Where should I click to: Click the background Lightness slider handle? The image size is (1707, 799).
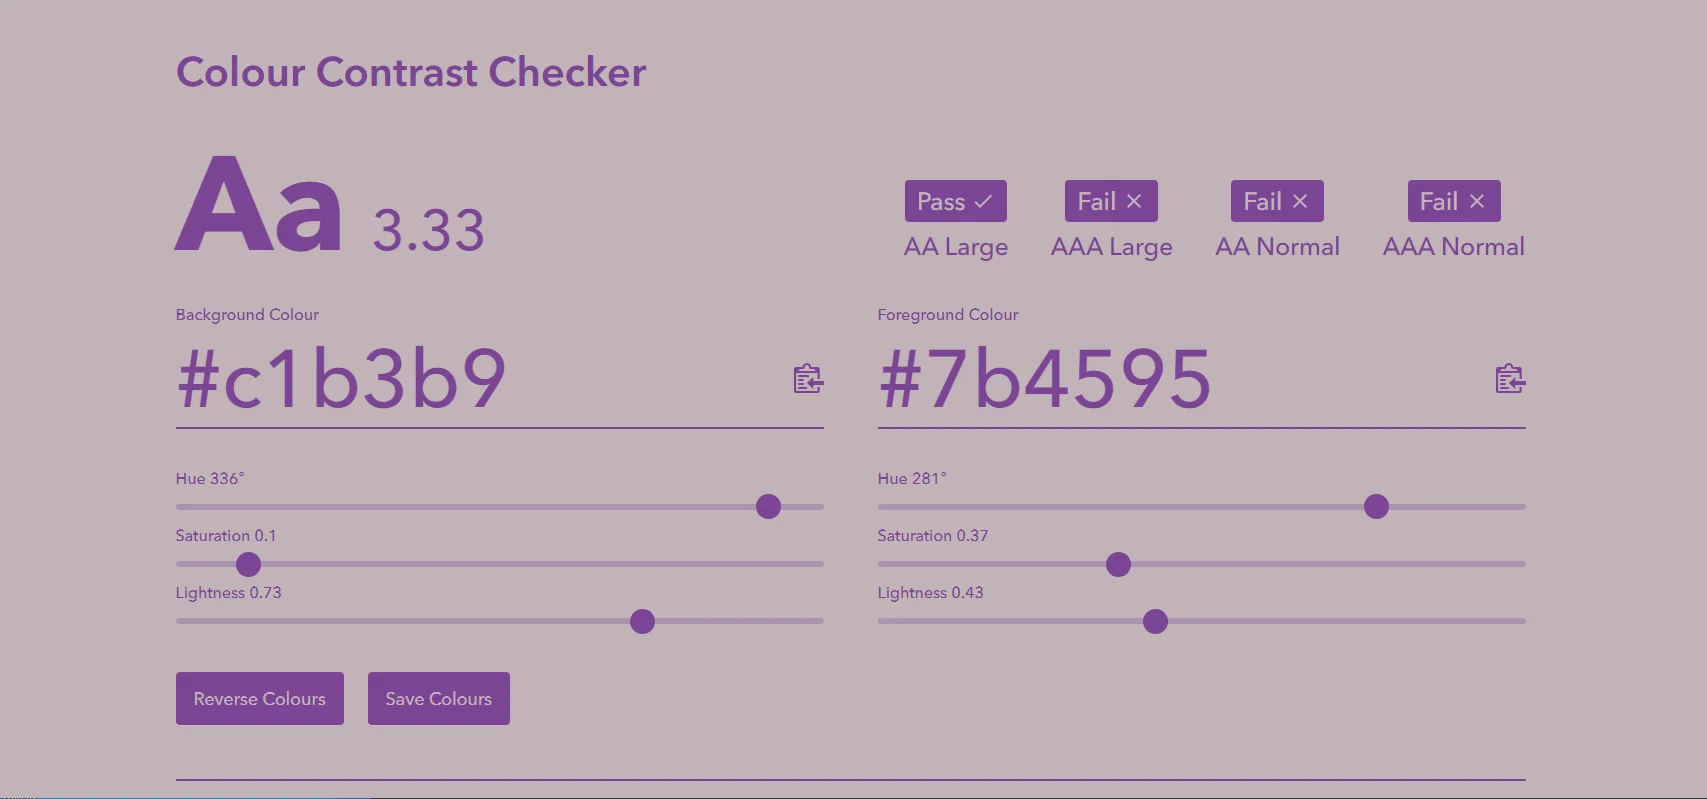pos(642,621)
